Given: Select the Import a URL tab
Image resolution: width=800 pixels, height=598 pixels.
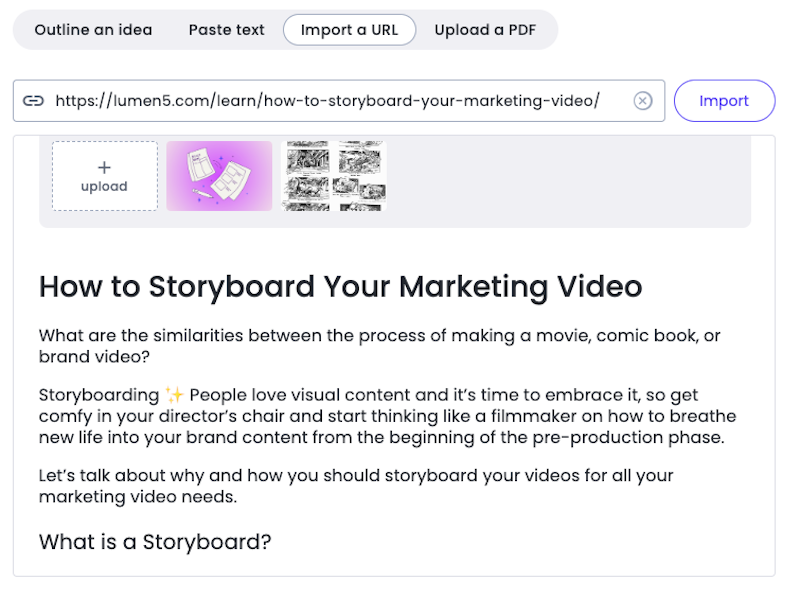Looking at the screenshot, I should 349,30.
